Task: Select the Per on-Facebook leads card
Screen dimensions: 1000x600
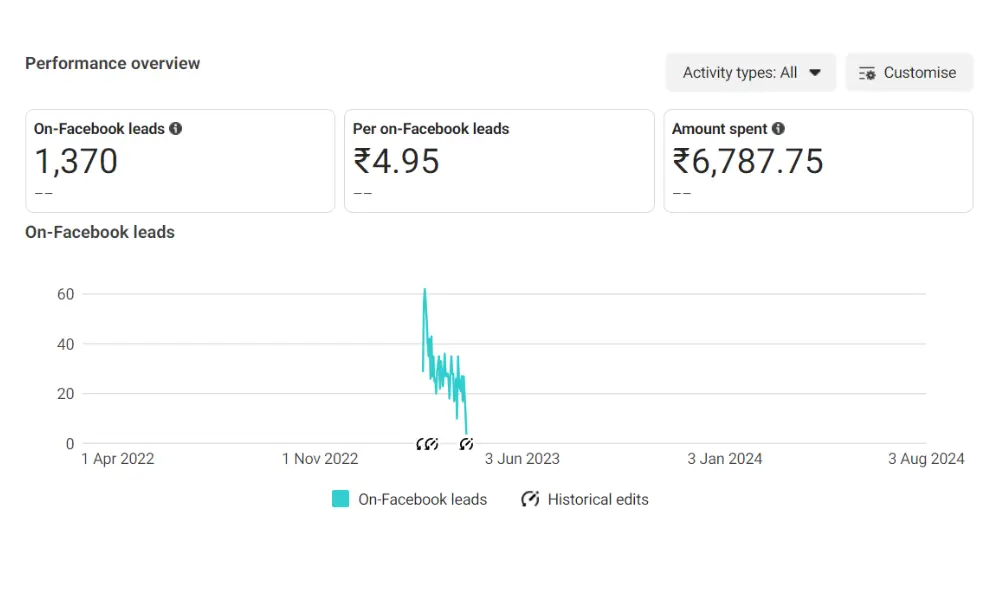Action: tap(499, 161)
